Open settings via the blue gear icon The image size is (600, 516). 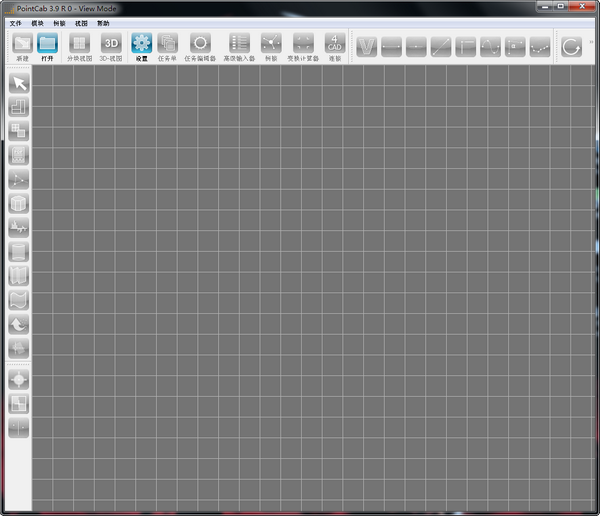pos(142,43)
